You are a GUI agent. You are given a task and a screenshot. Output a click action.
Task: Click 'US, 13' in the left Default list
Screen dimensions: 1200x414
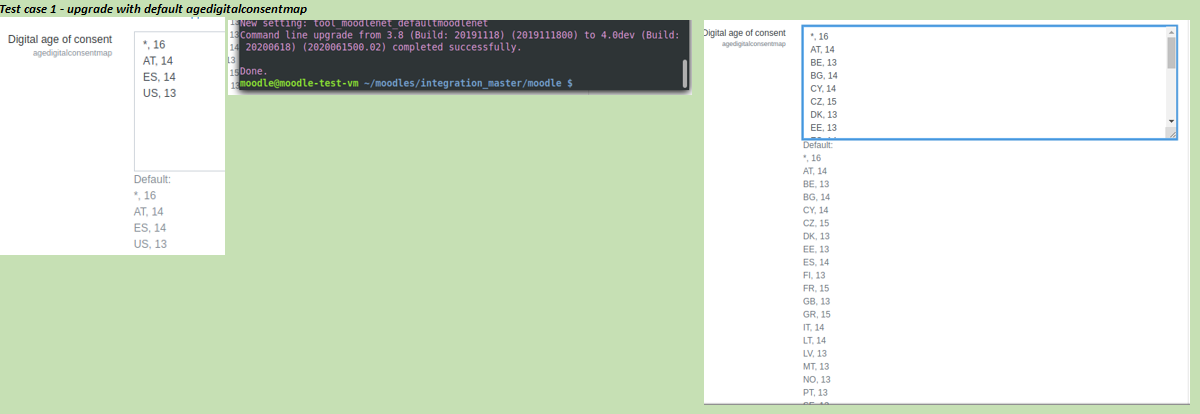click(150, 244)
